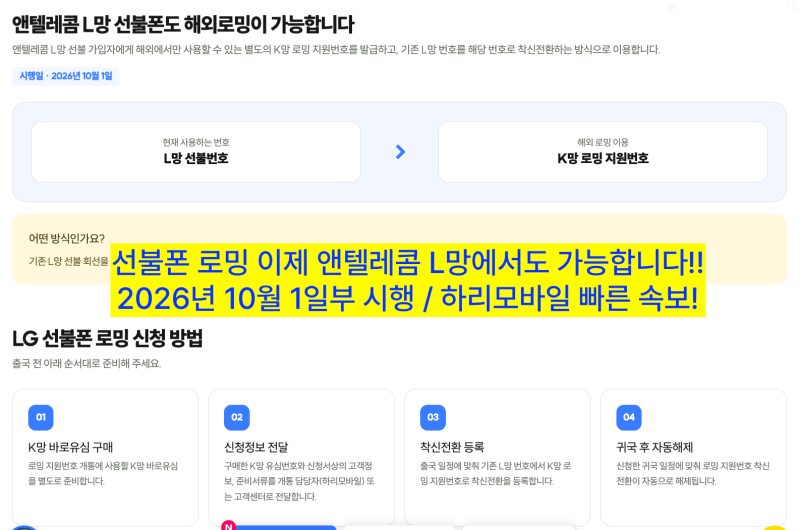This screenshot has height=530, width=800.
Task: Click the 기존 L망 선불 회선을 text
Action: [x=68, y=261]
